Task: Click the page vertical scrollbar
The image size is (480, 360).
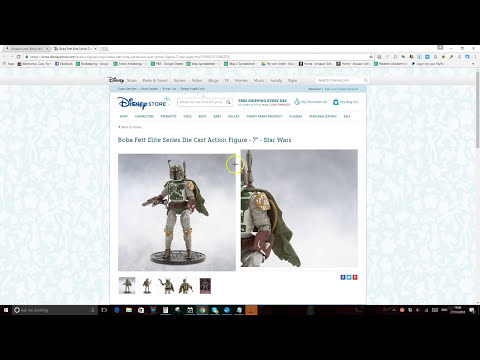Action: click(x=477, y=110)
